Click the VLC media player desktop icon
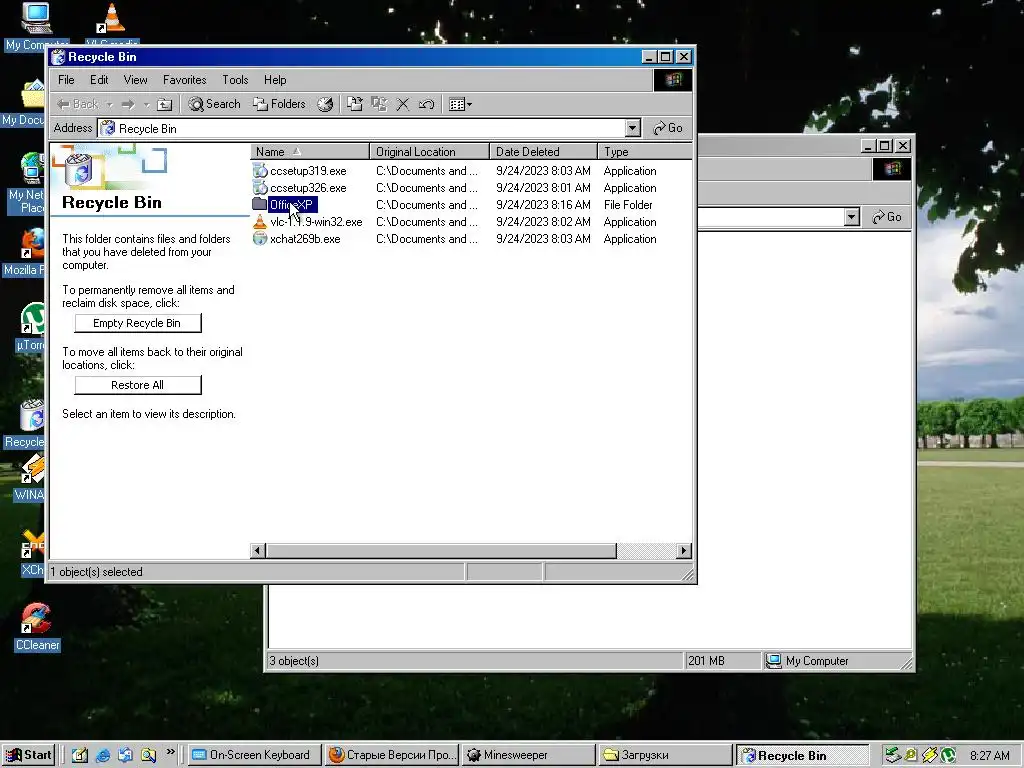This screenshot has width=1024, height=768. point(112,18)
